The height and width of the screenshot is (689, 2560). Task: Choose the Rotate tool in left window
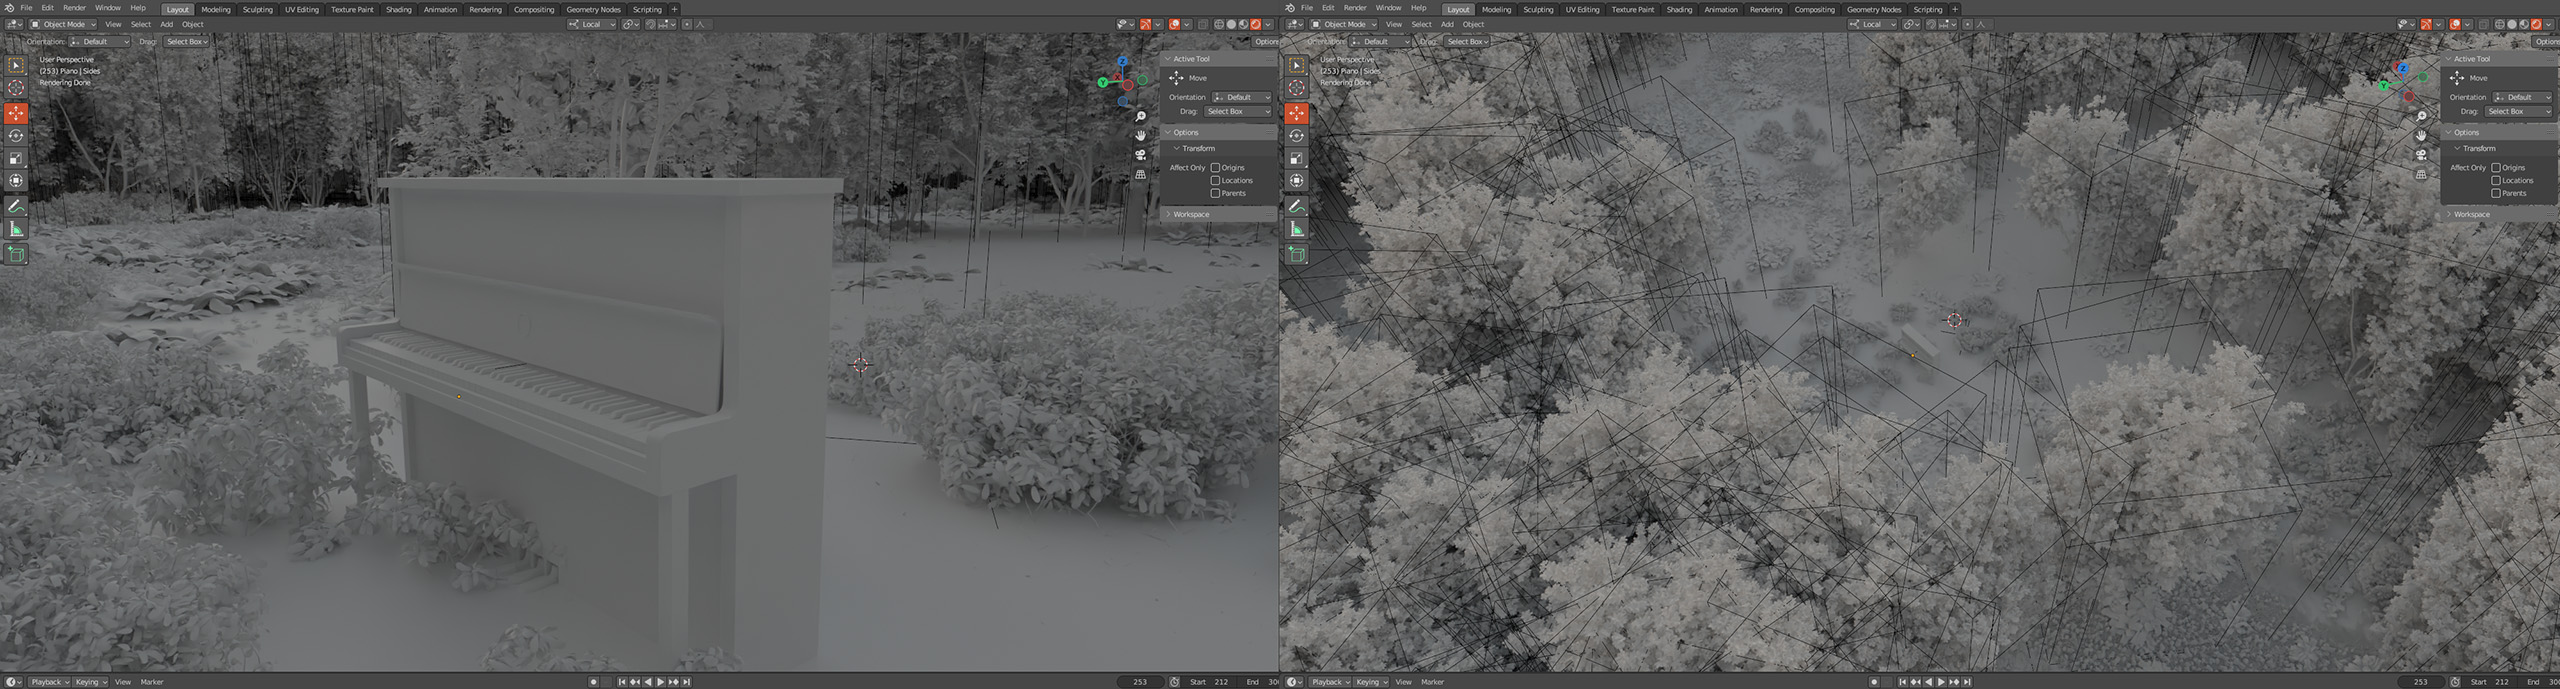pos(16,135)
